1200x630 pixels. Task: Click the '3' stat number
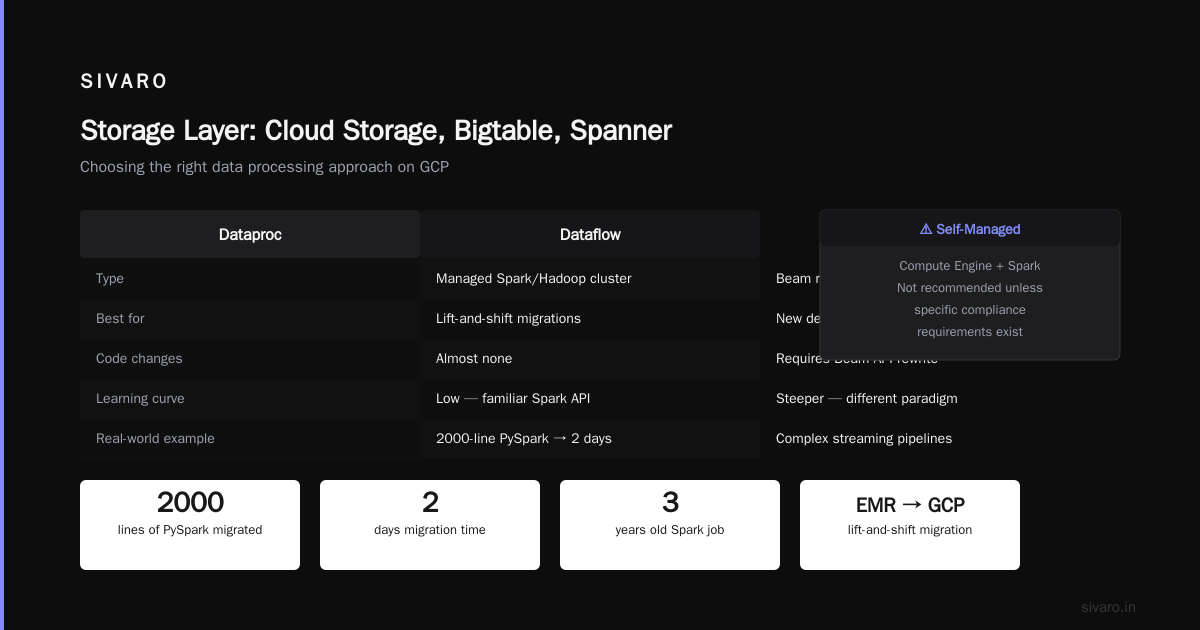(670, 502)
